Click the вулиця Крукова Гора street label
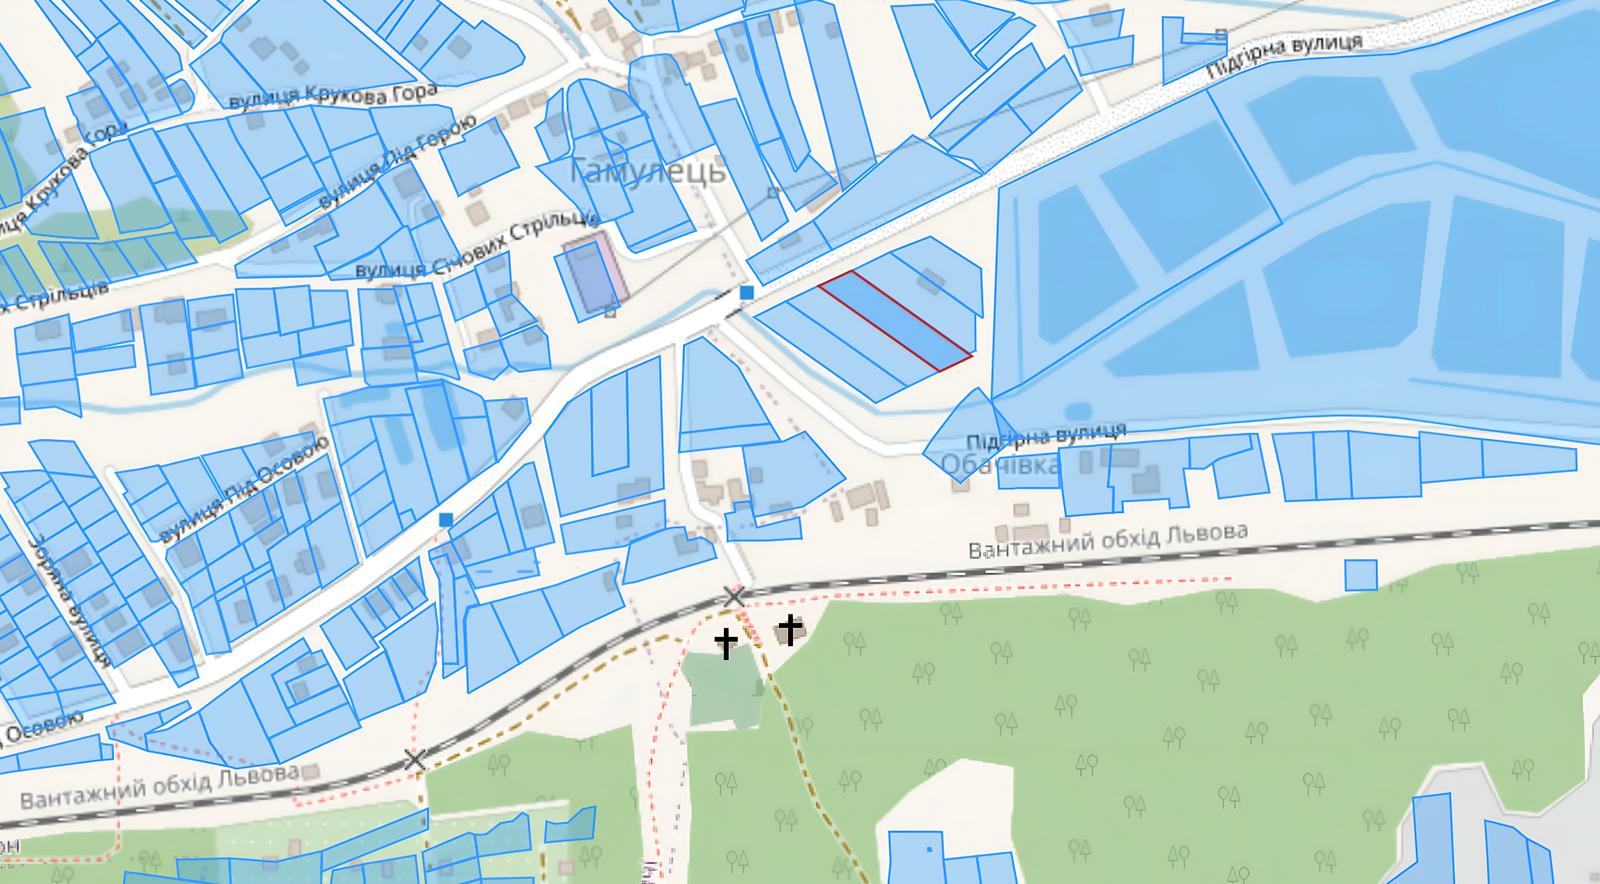 (x=333, y=96)
